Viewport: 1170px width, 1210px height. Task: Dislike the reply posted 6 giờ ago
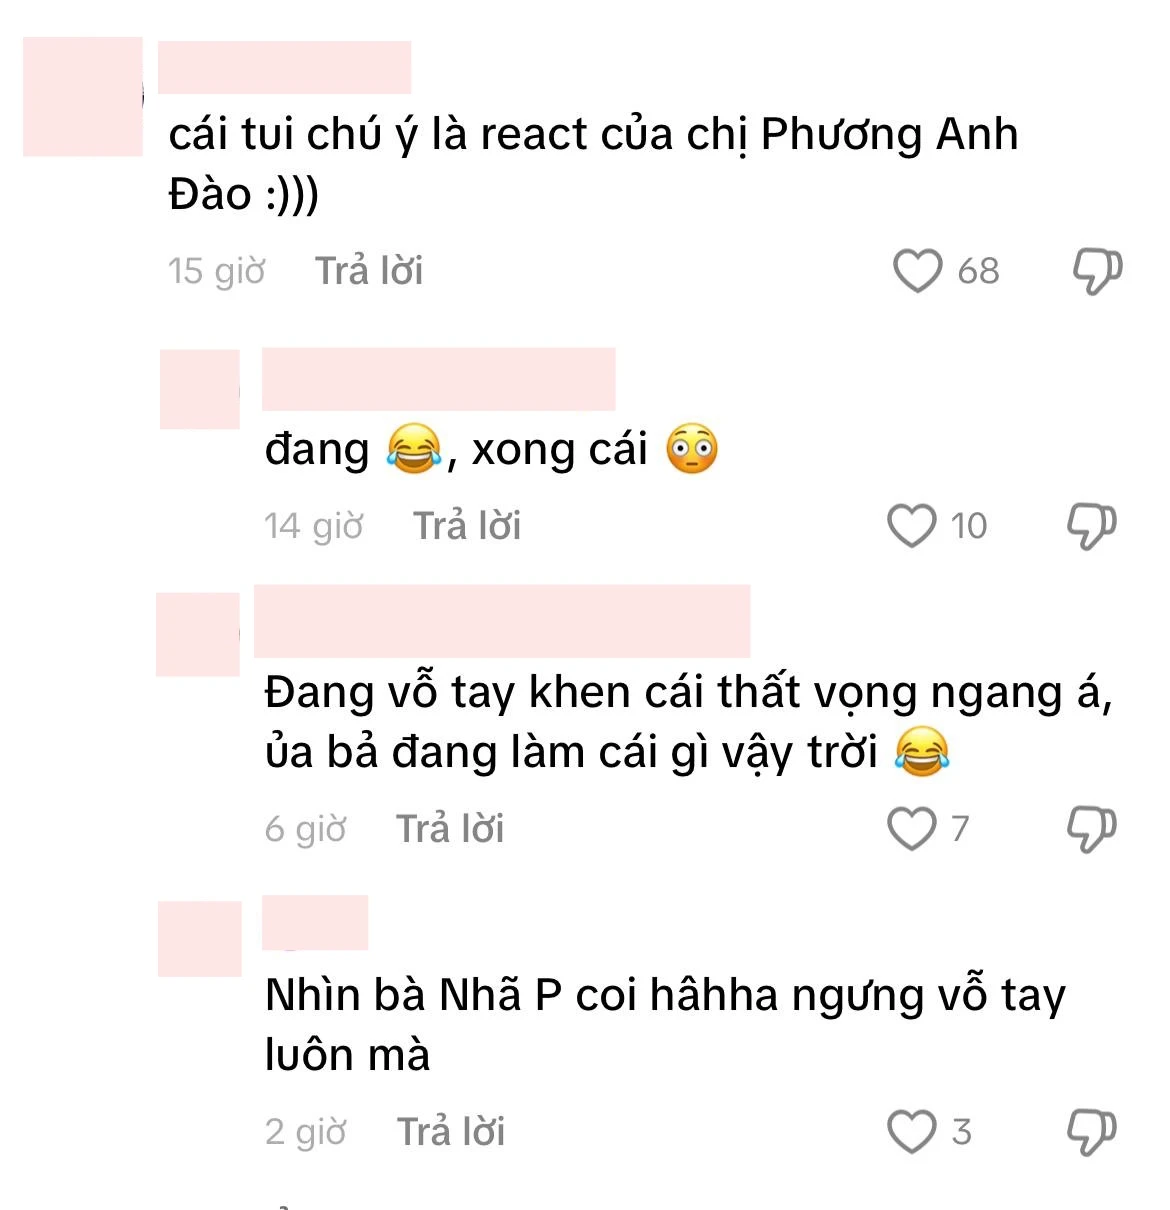click(1091, 829)
